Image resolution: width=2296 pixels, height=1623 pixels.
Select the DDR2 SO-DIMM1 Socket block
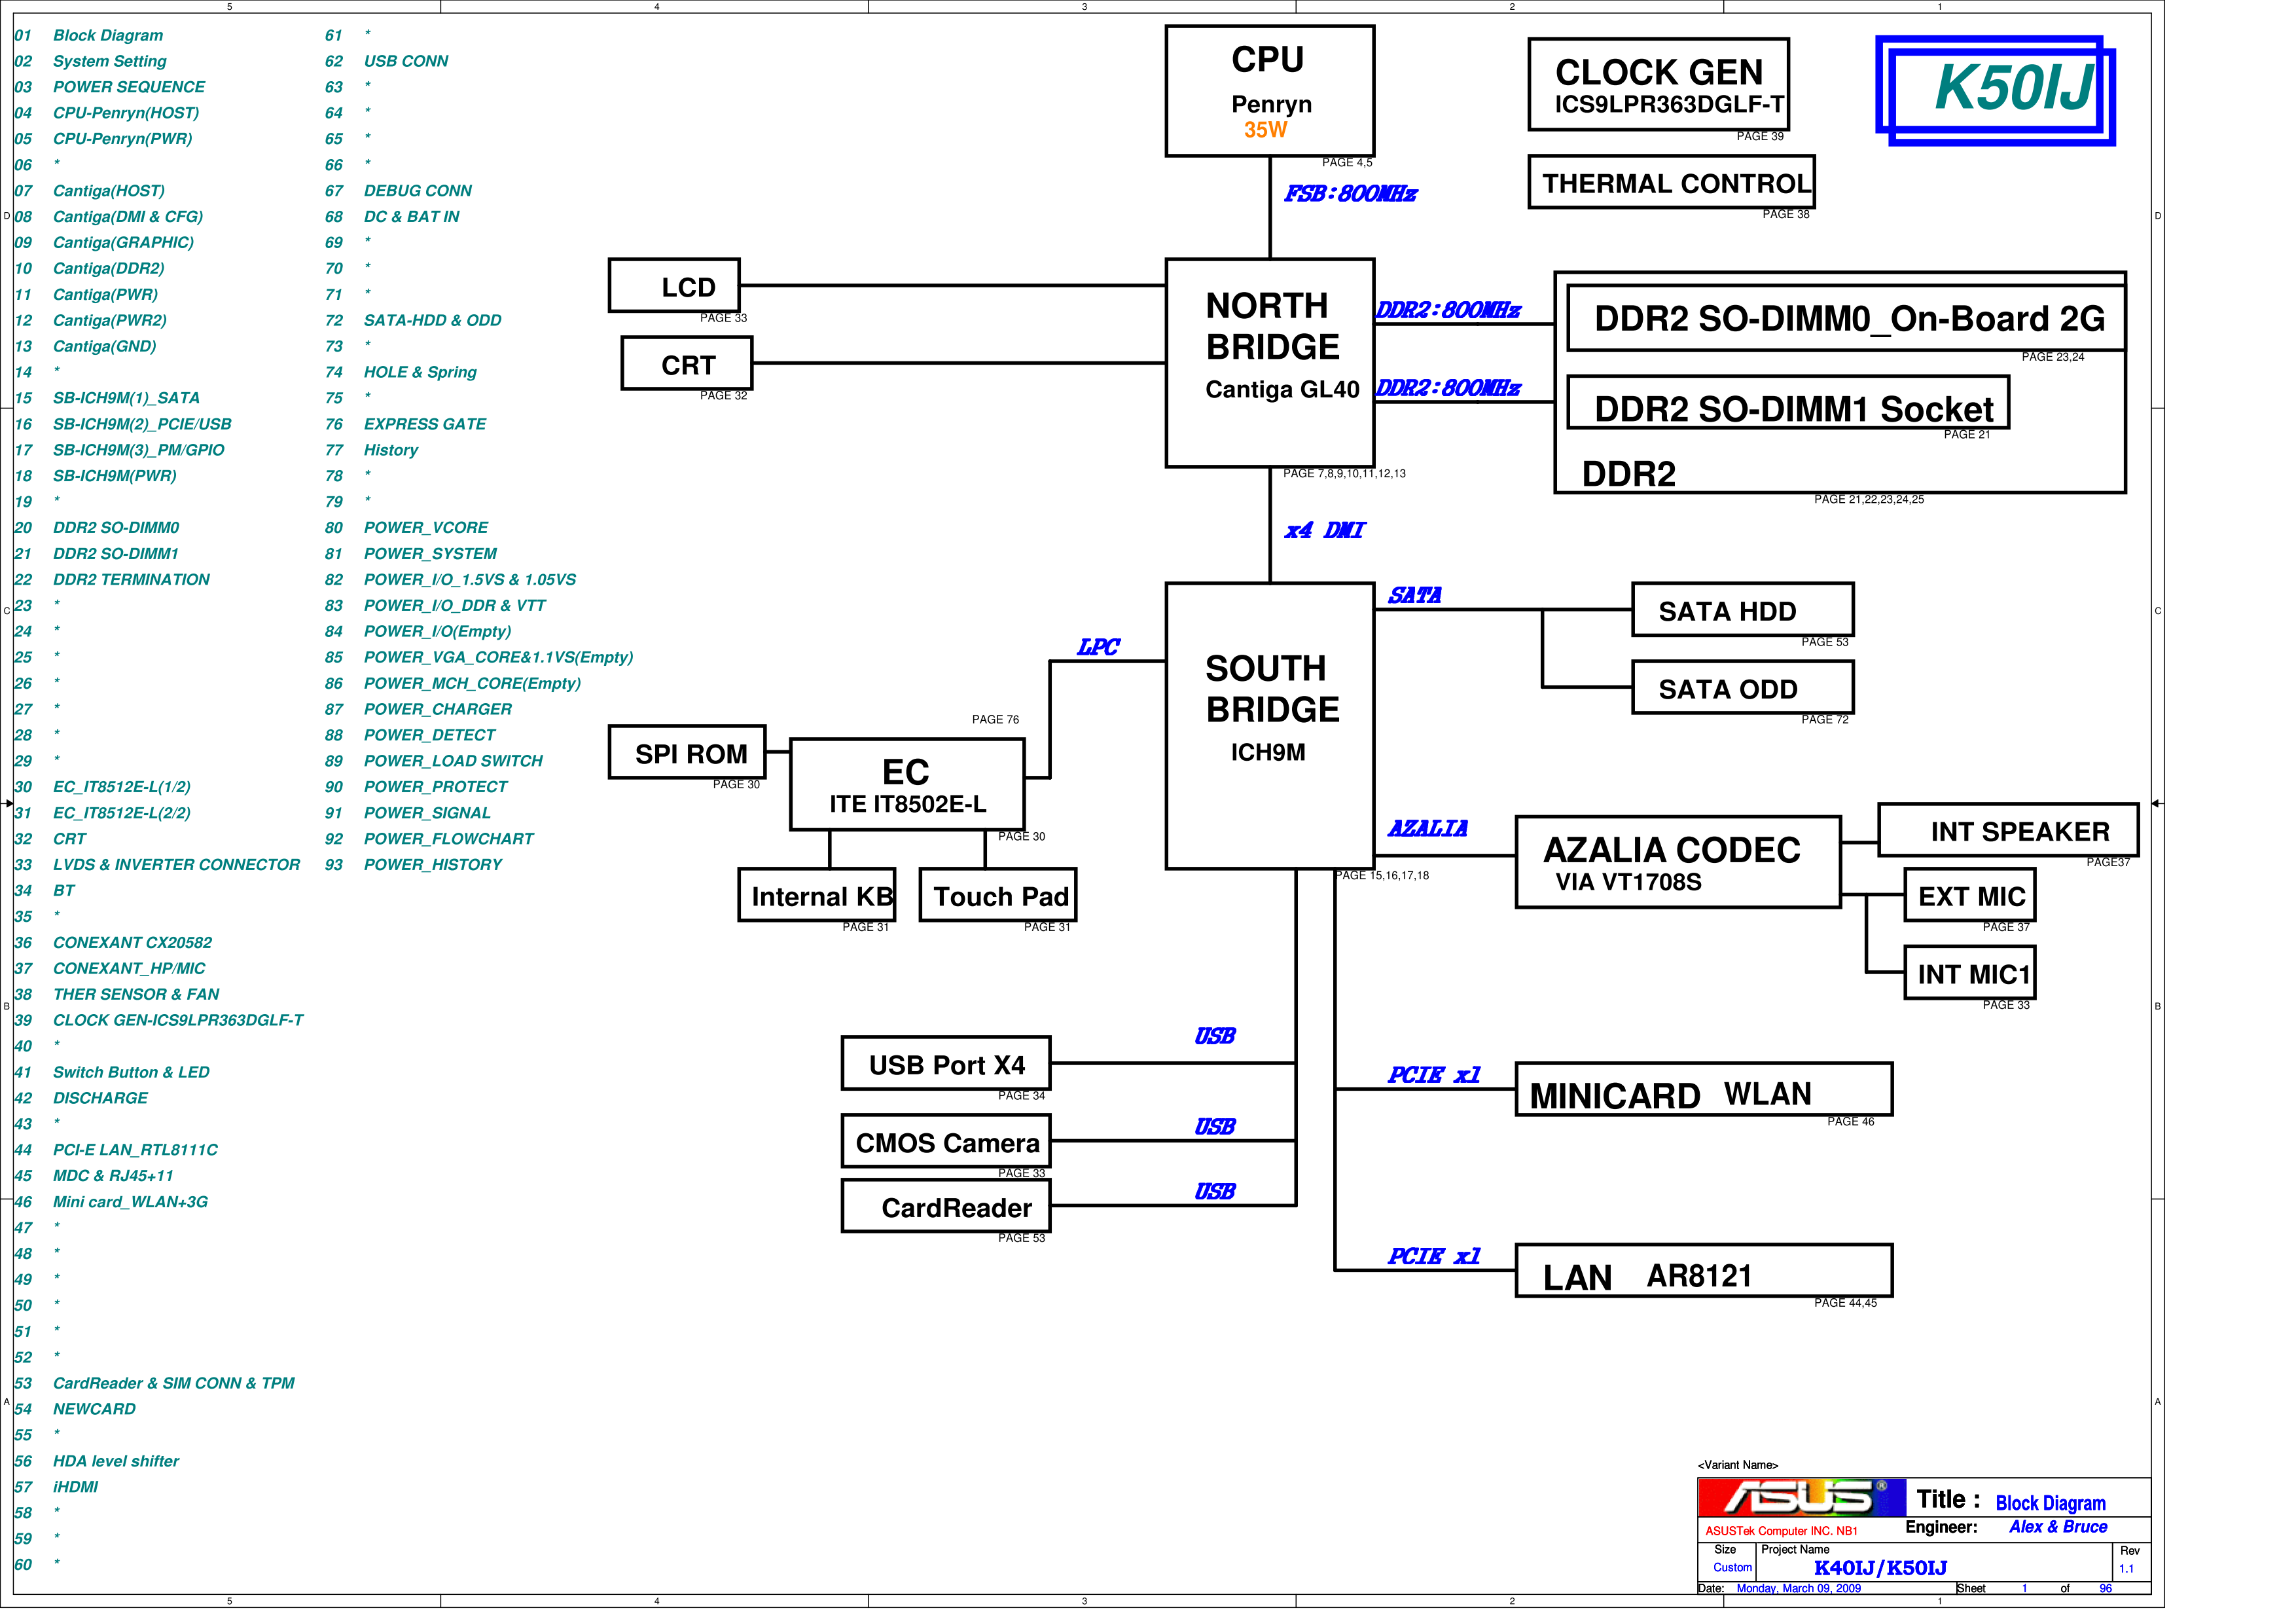[1788, 402]
